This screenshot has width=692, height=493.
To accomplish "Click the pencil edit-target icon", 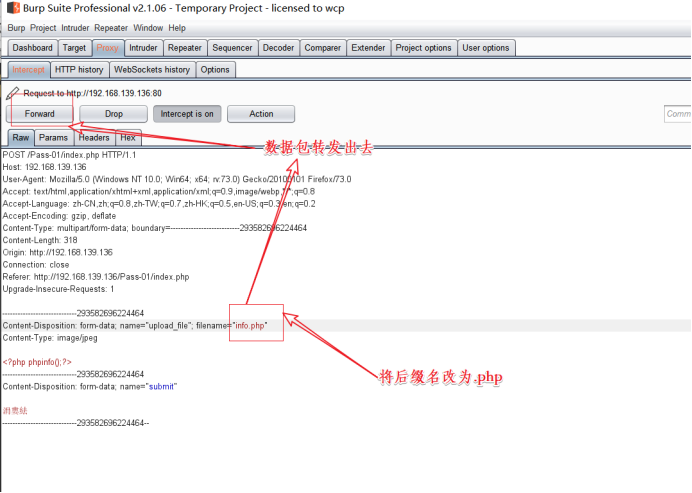I will pos(12,93).
